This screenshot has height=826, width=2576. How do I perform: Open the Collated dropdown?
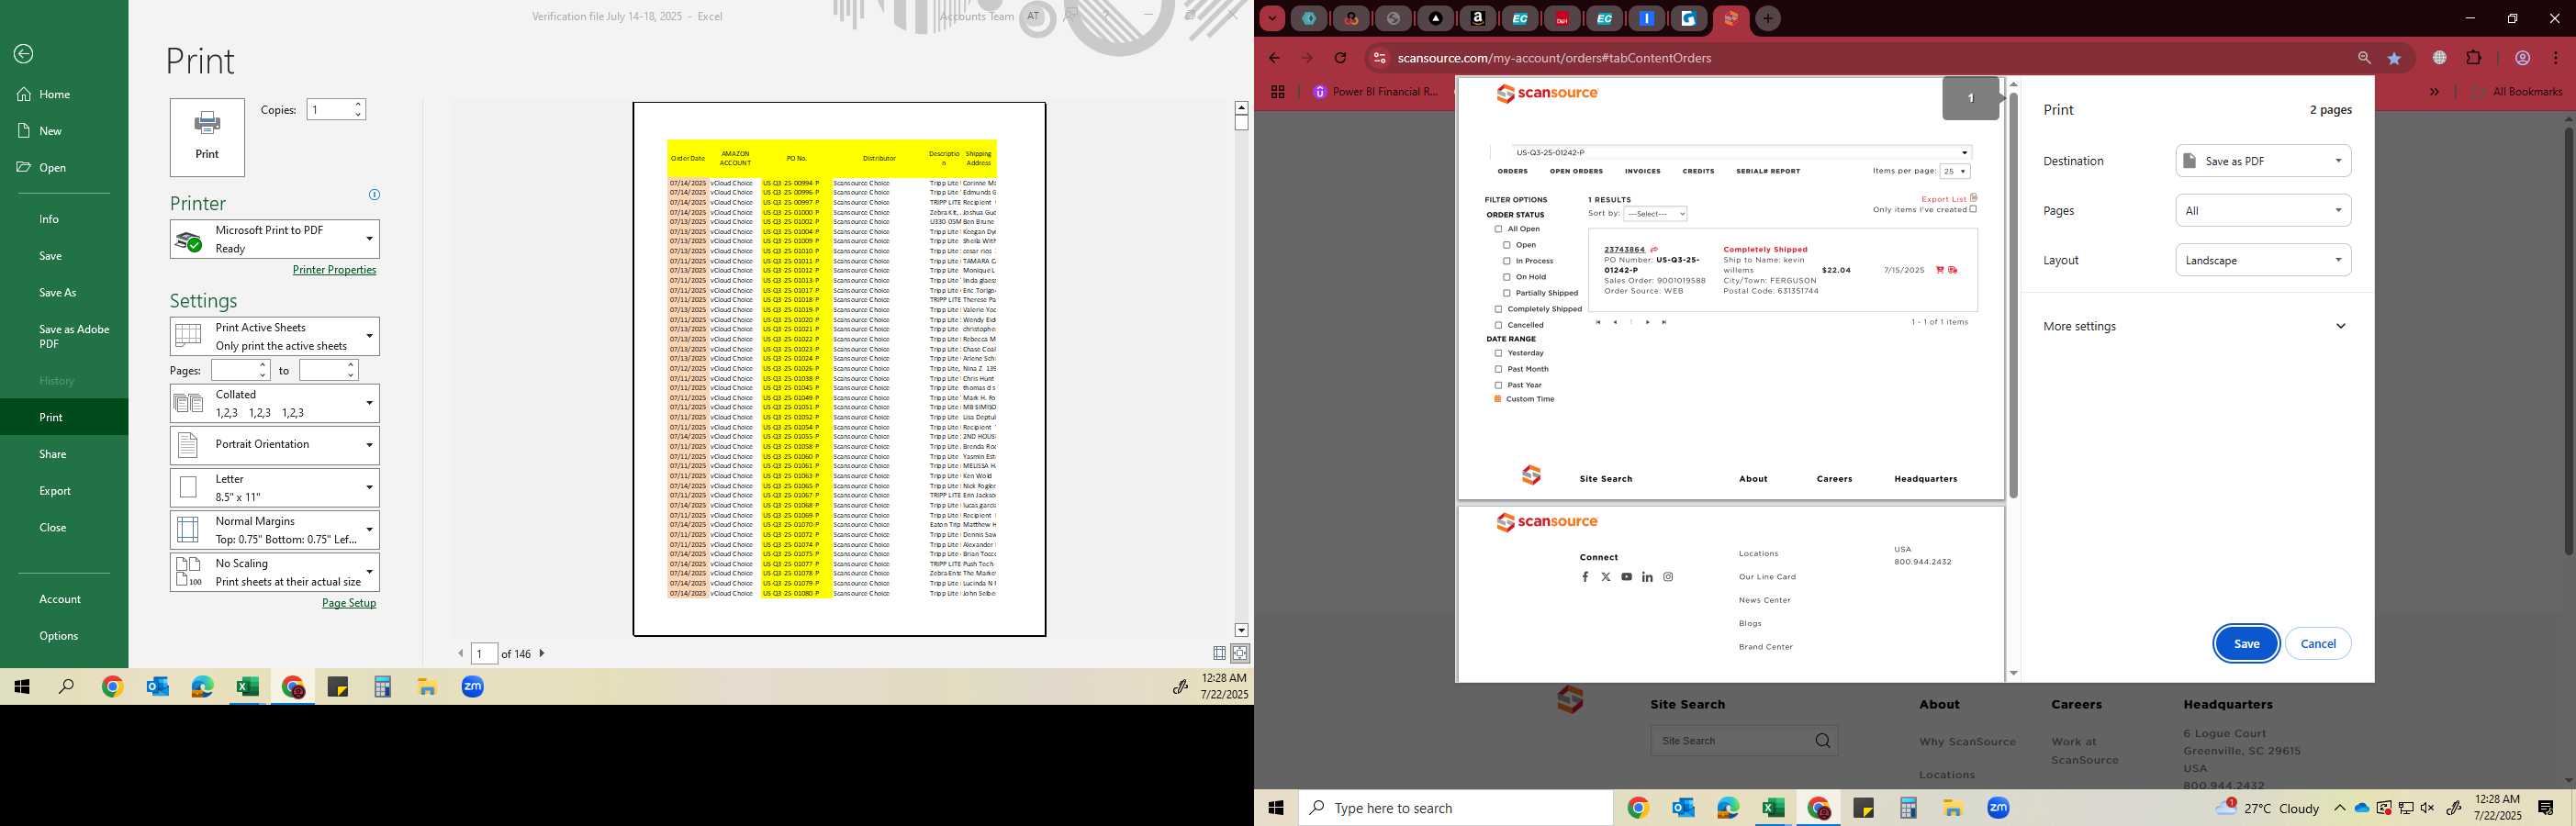275,404
